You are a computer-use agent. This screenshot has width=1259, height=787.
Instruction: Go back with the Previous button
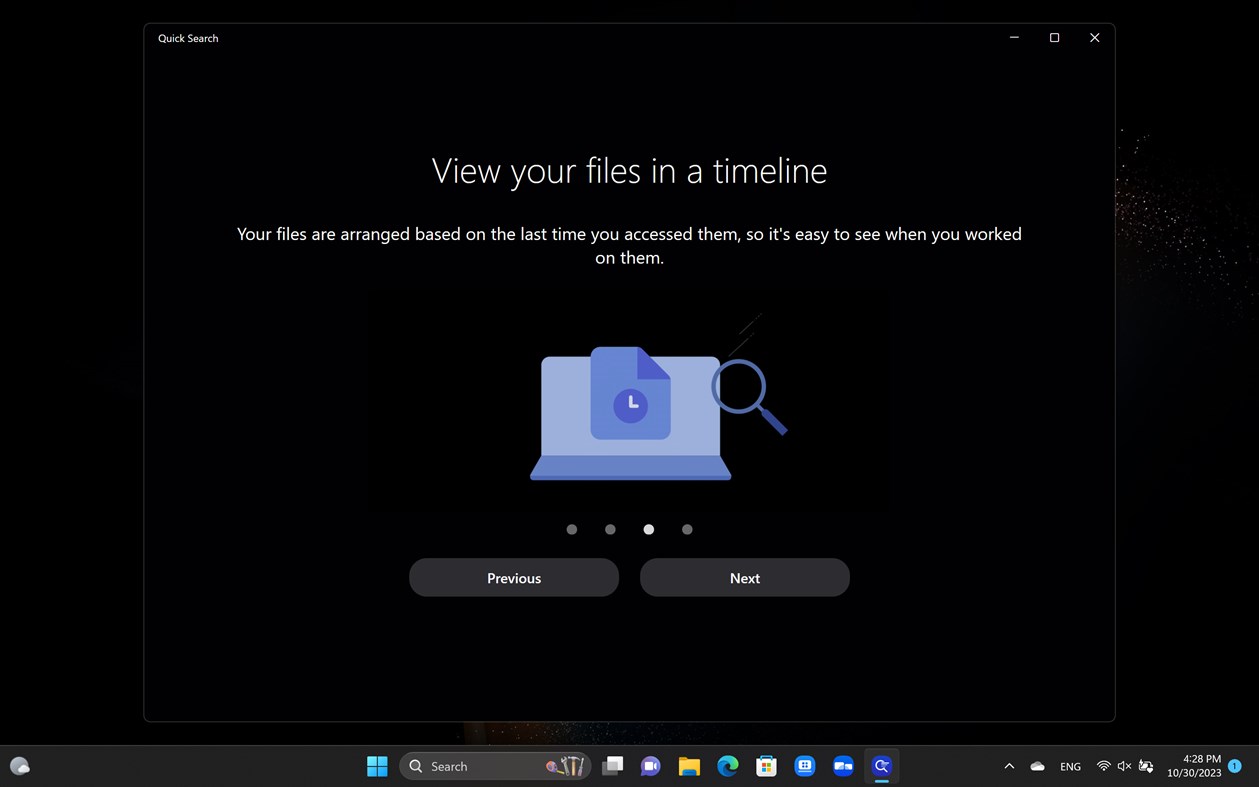pyautogui.click(x=513, y=577)
